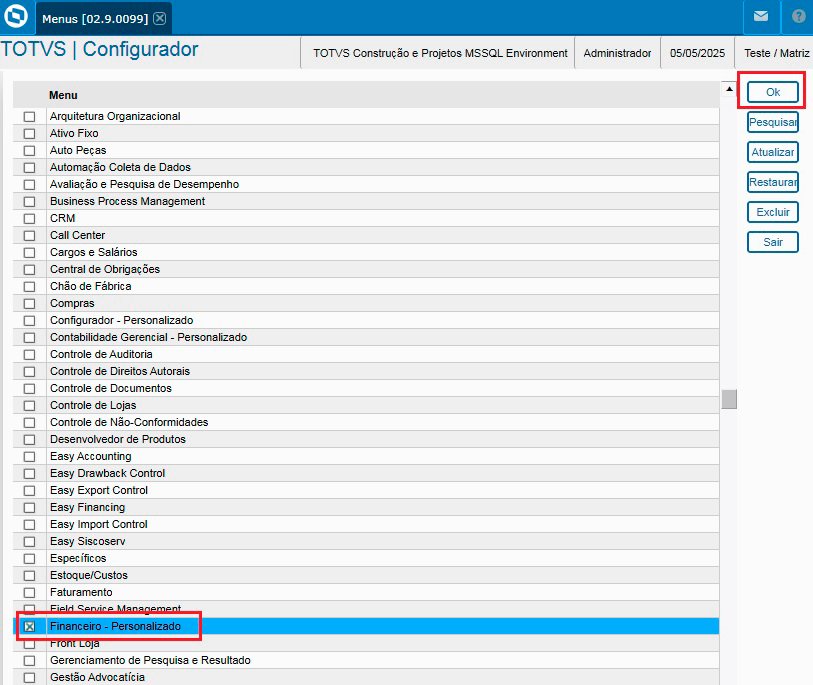Click the vertical scrollbar thumb
Image resolution: width=813 pixels, height=685 pixels.
(x=729, y=399)
